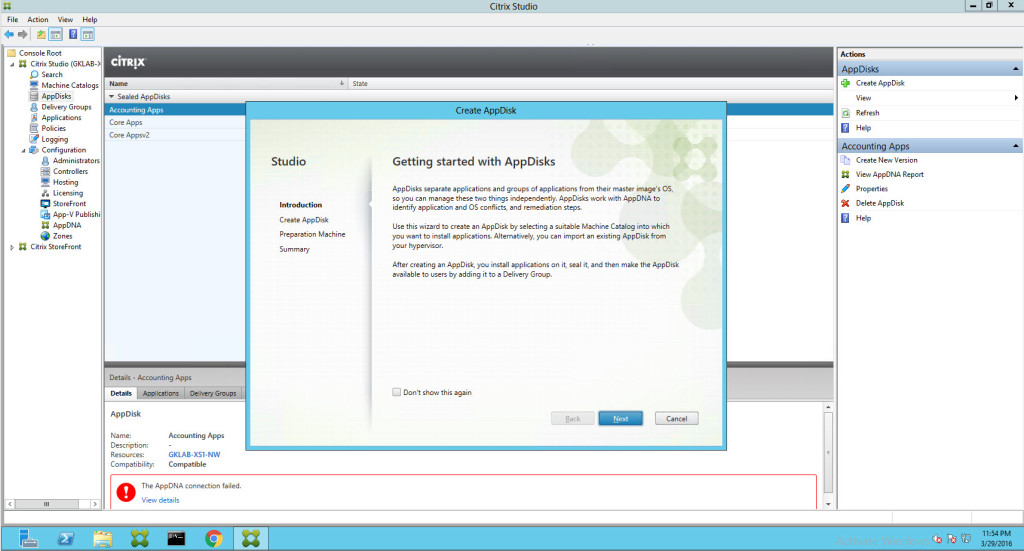Click Properties action for Accounting Apps
Viewport: 1024px width, 551px height.
pyautogui.click(x=871, y=189)
